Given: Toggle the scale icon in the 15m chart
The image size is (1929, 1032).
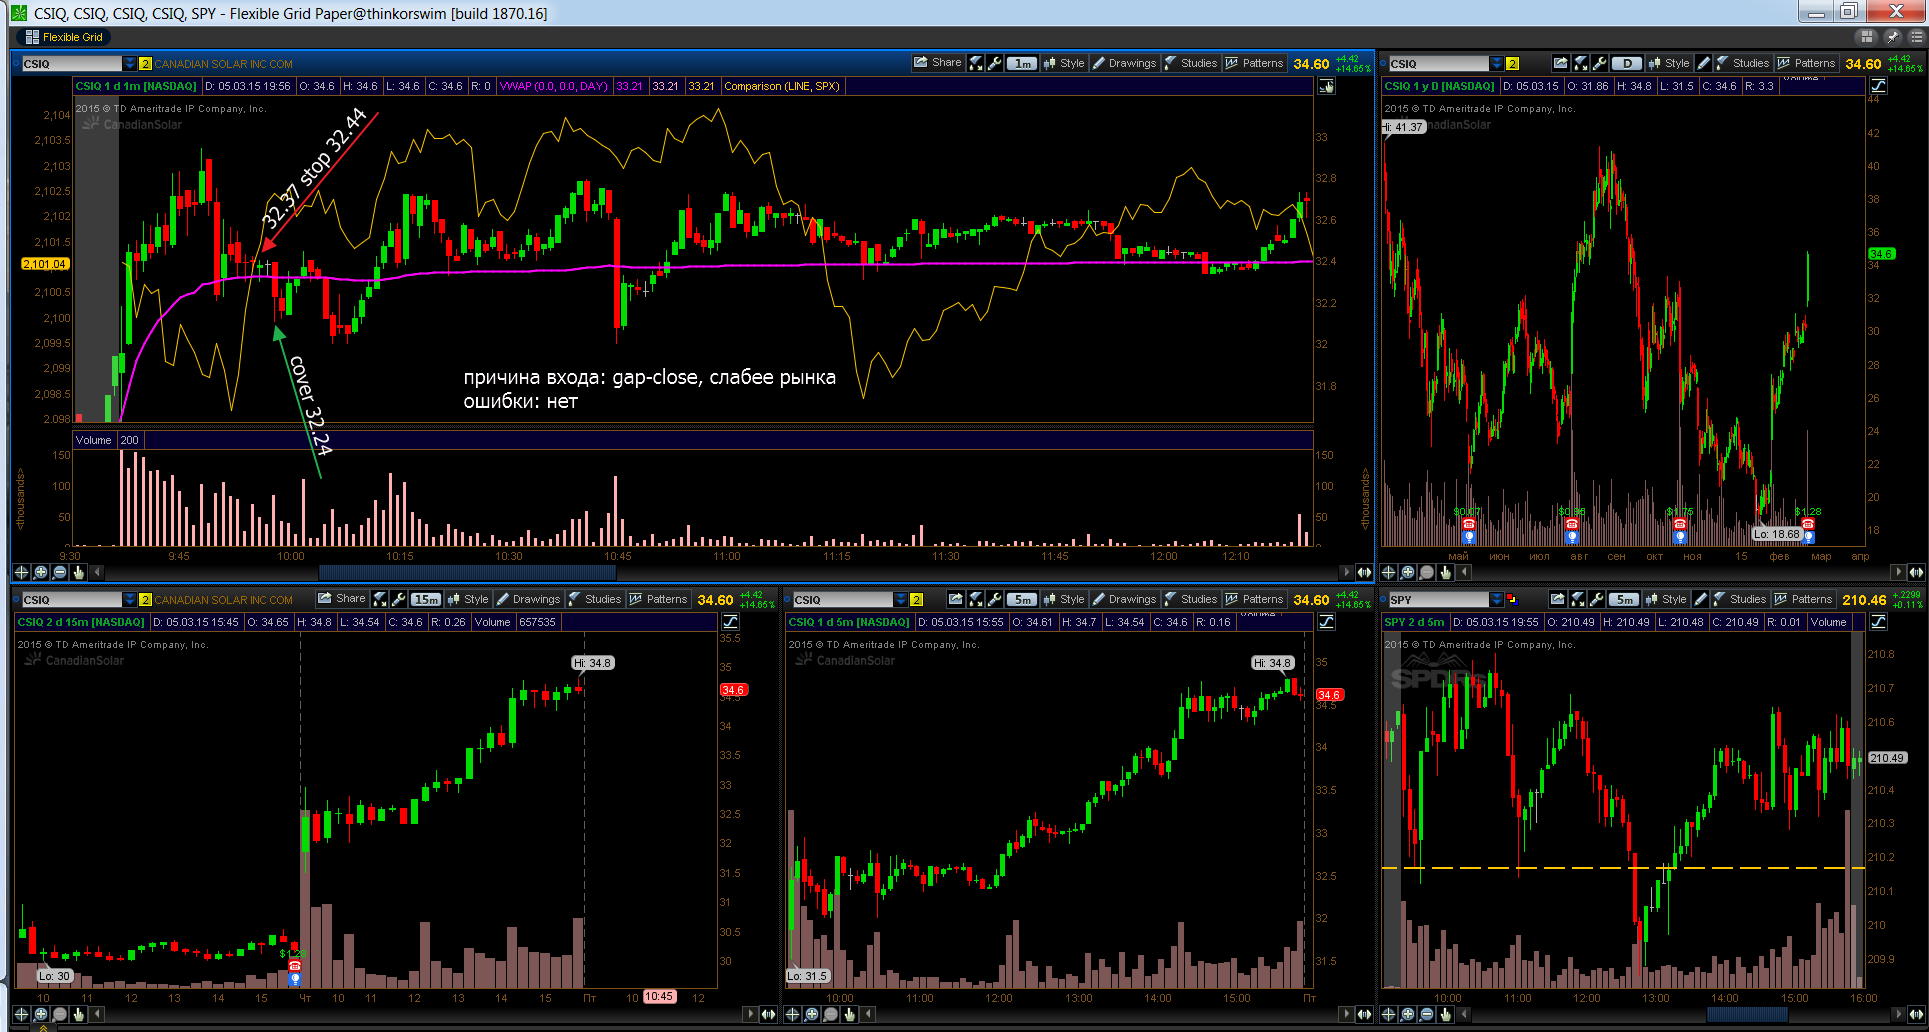Looking at the screenshot, I should tap(730, 622).
